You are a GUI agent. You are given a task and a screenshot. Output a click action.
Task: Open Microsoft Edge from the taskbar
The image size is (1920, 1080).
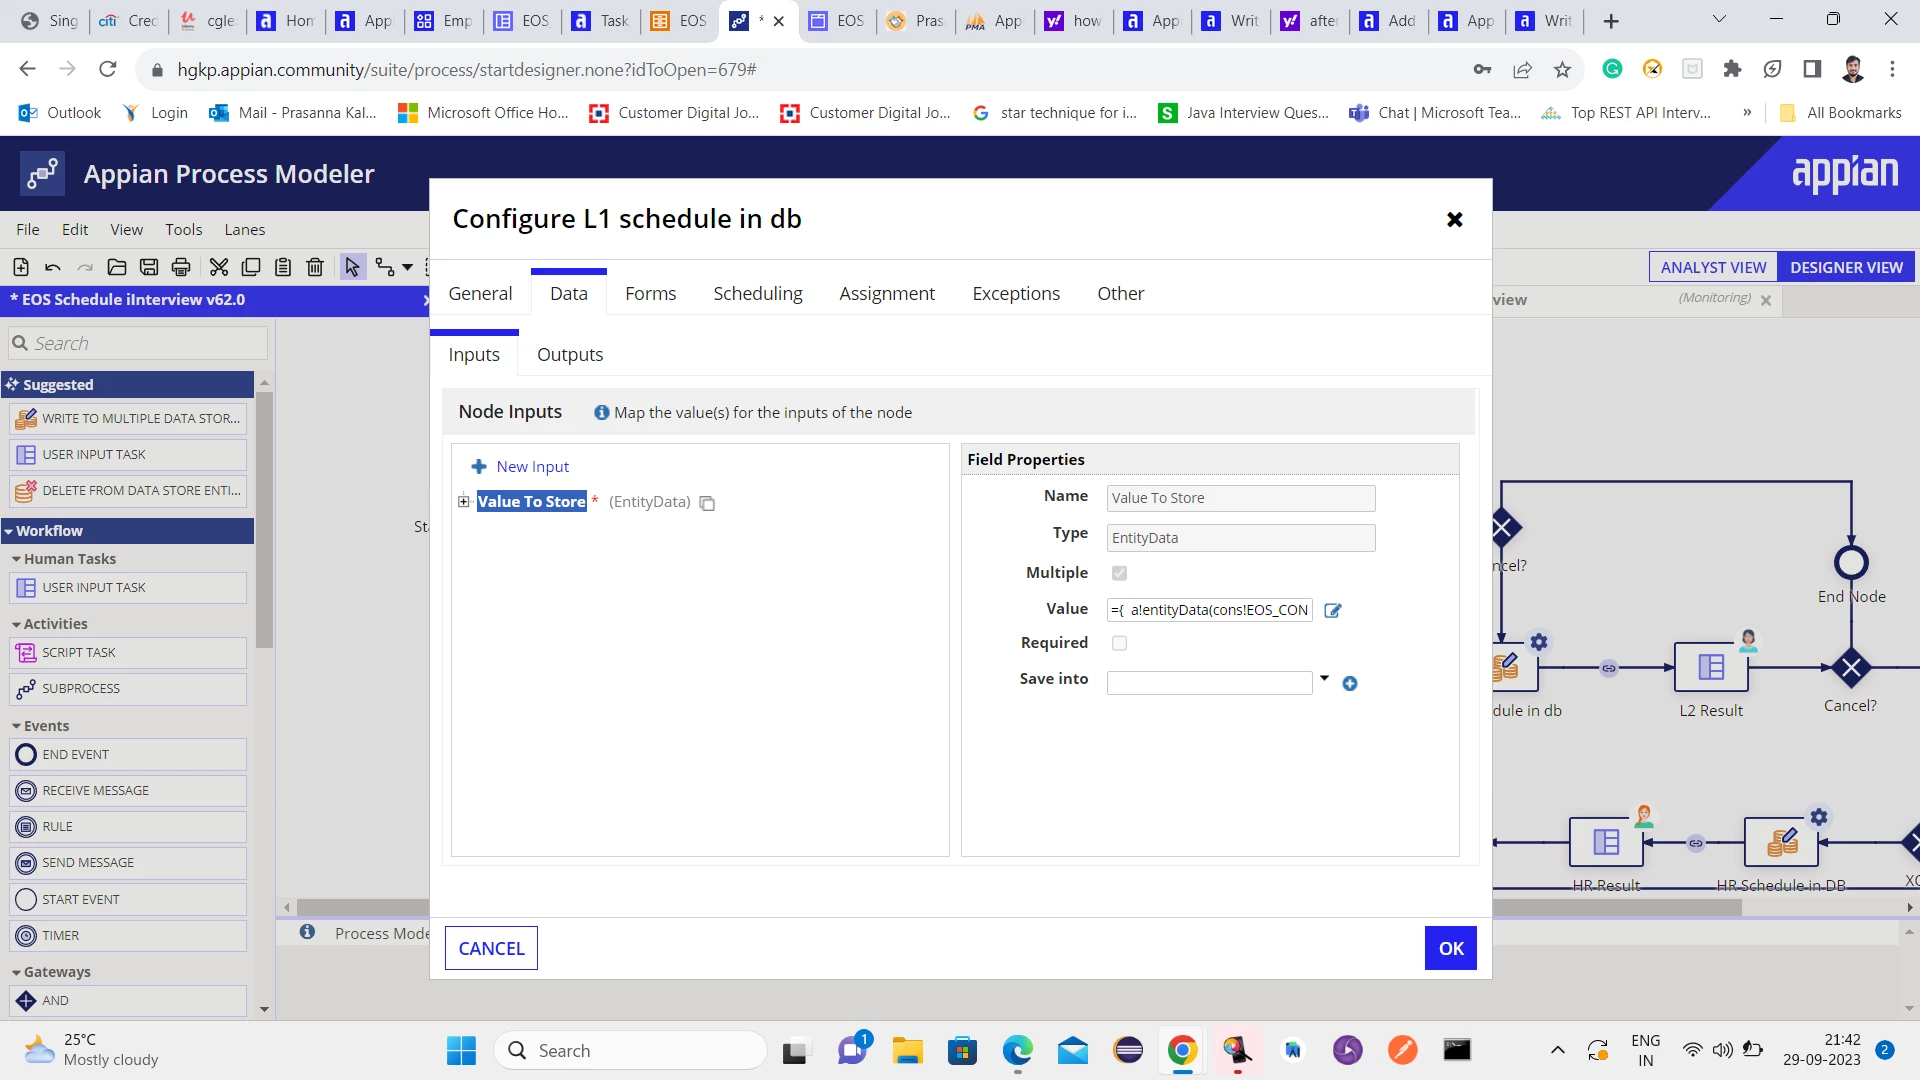(1017, 1050)
